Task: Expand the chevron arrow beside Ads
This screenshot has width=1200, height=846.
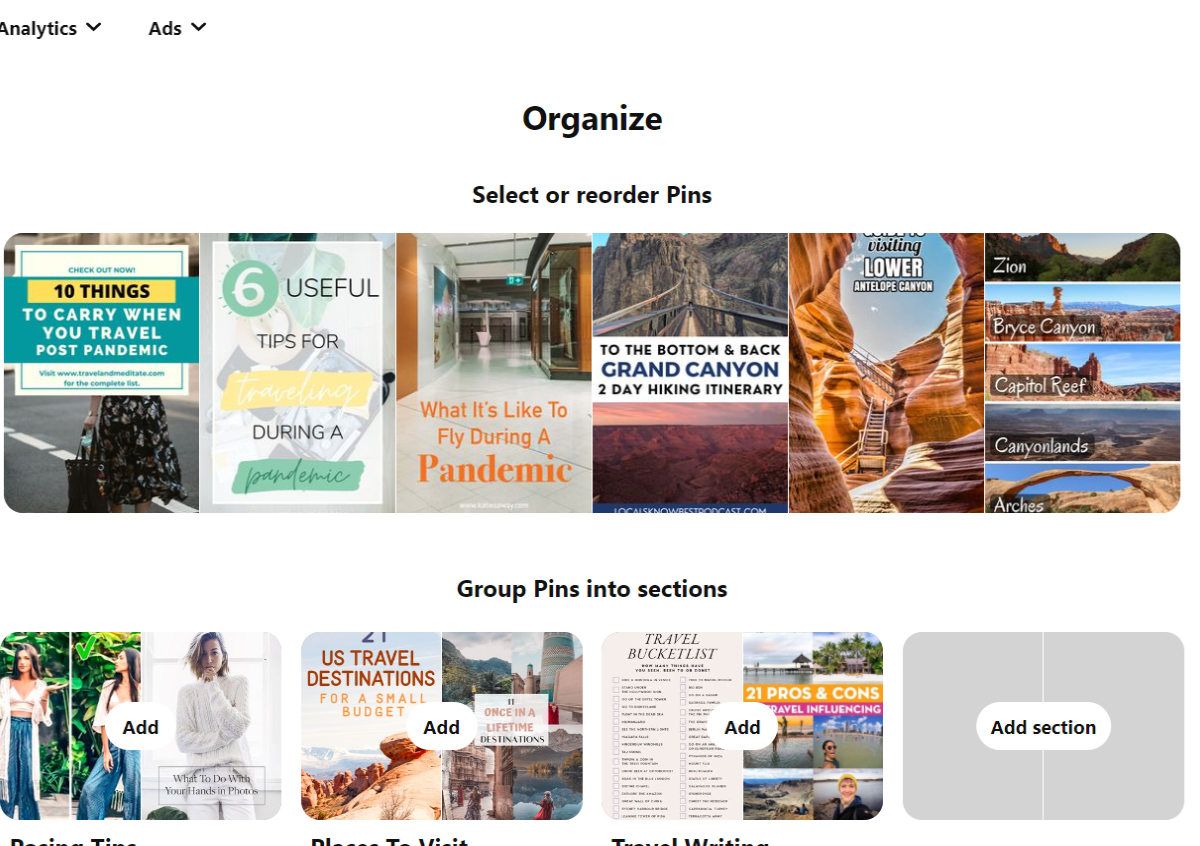Action: (x=198, y=27)
